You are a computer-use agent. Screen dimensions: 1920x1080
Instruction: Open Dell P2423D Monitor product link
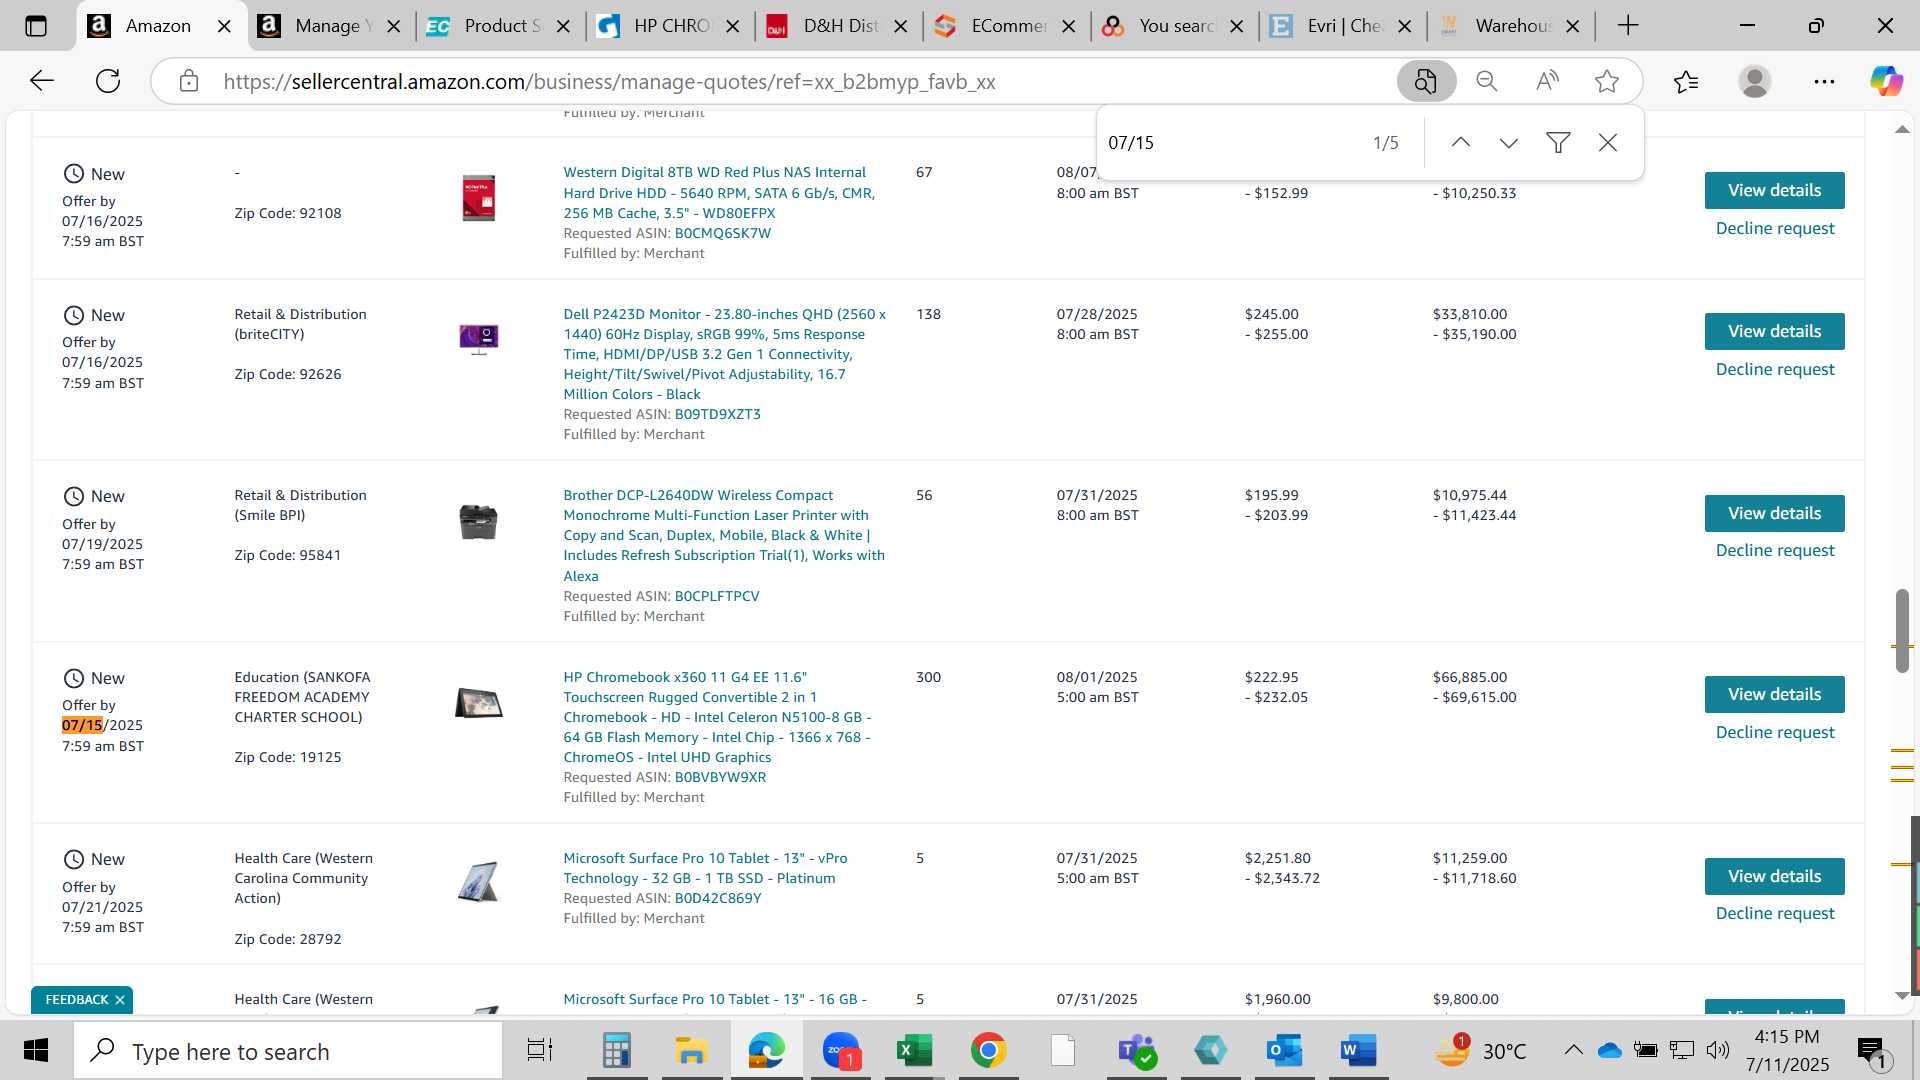724,354
